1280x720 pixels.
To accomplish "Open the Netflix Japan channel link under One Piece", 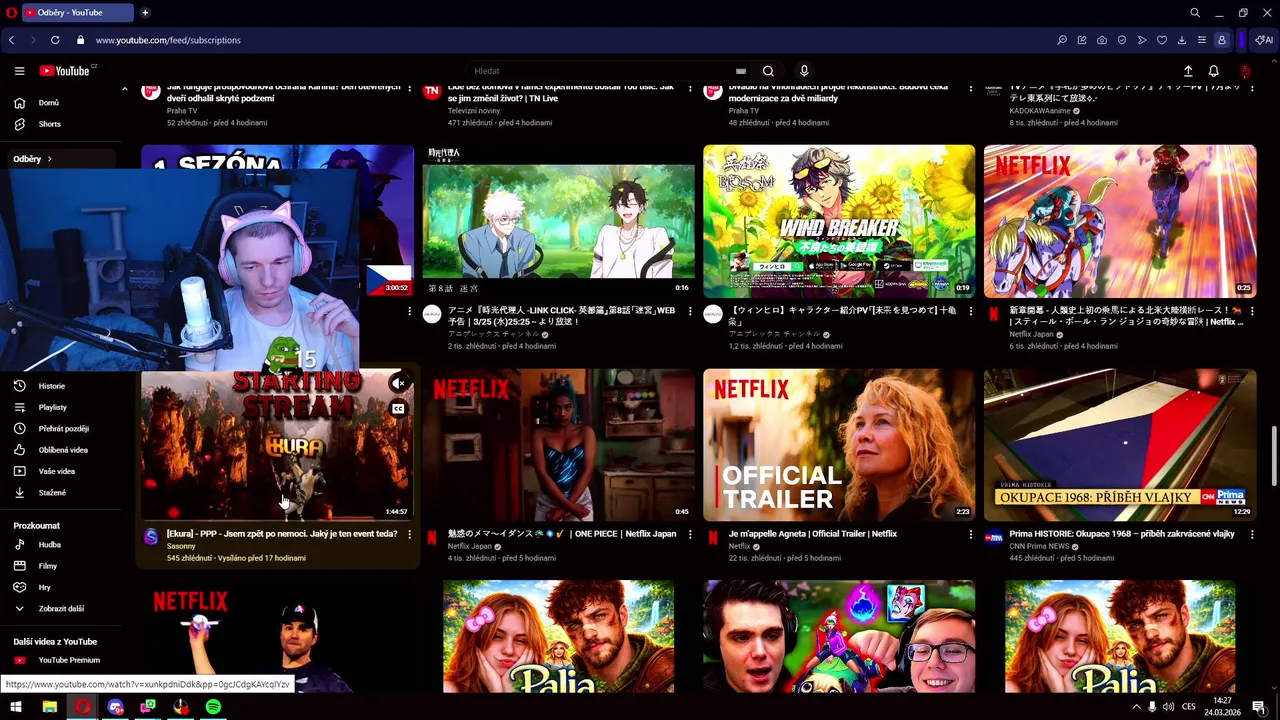I will 470,546.
